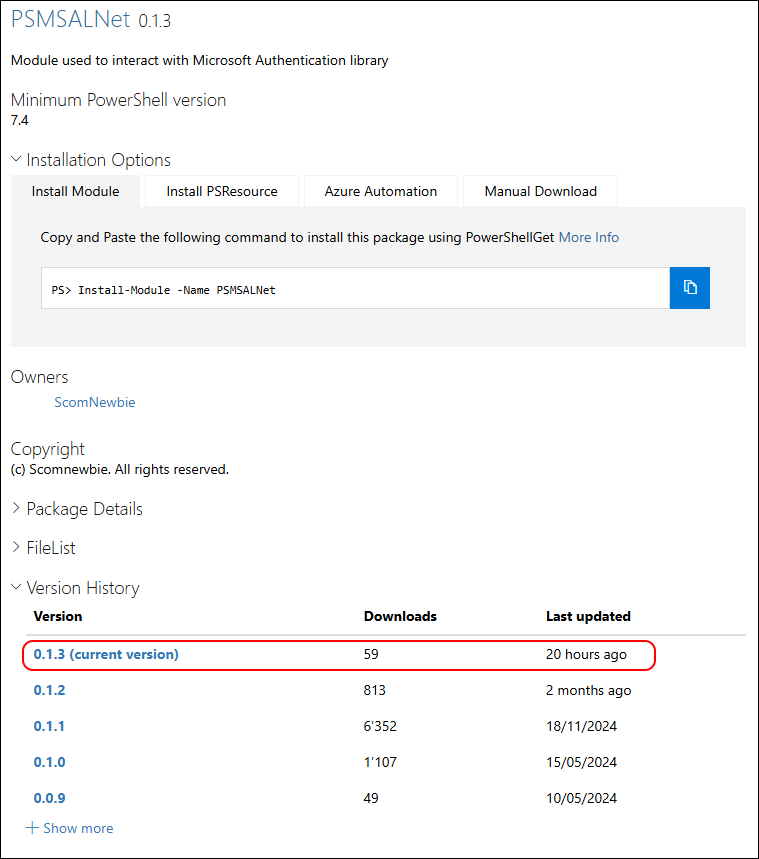Screen dimensions: 759x859
Task: Open version 0.1.1 link
Action: (49, 726)
